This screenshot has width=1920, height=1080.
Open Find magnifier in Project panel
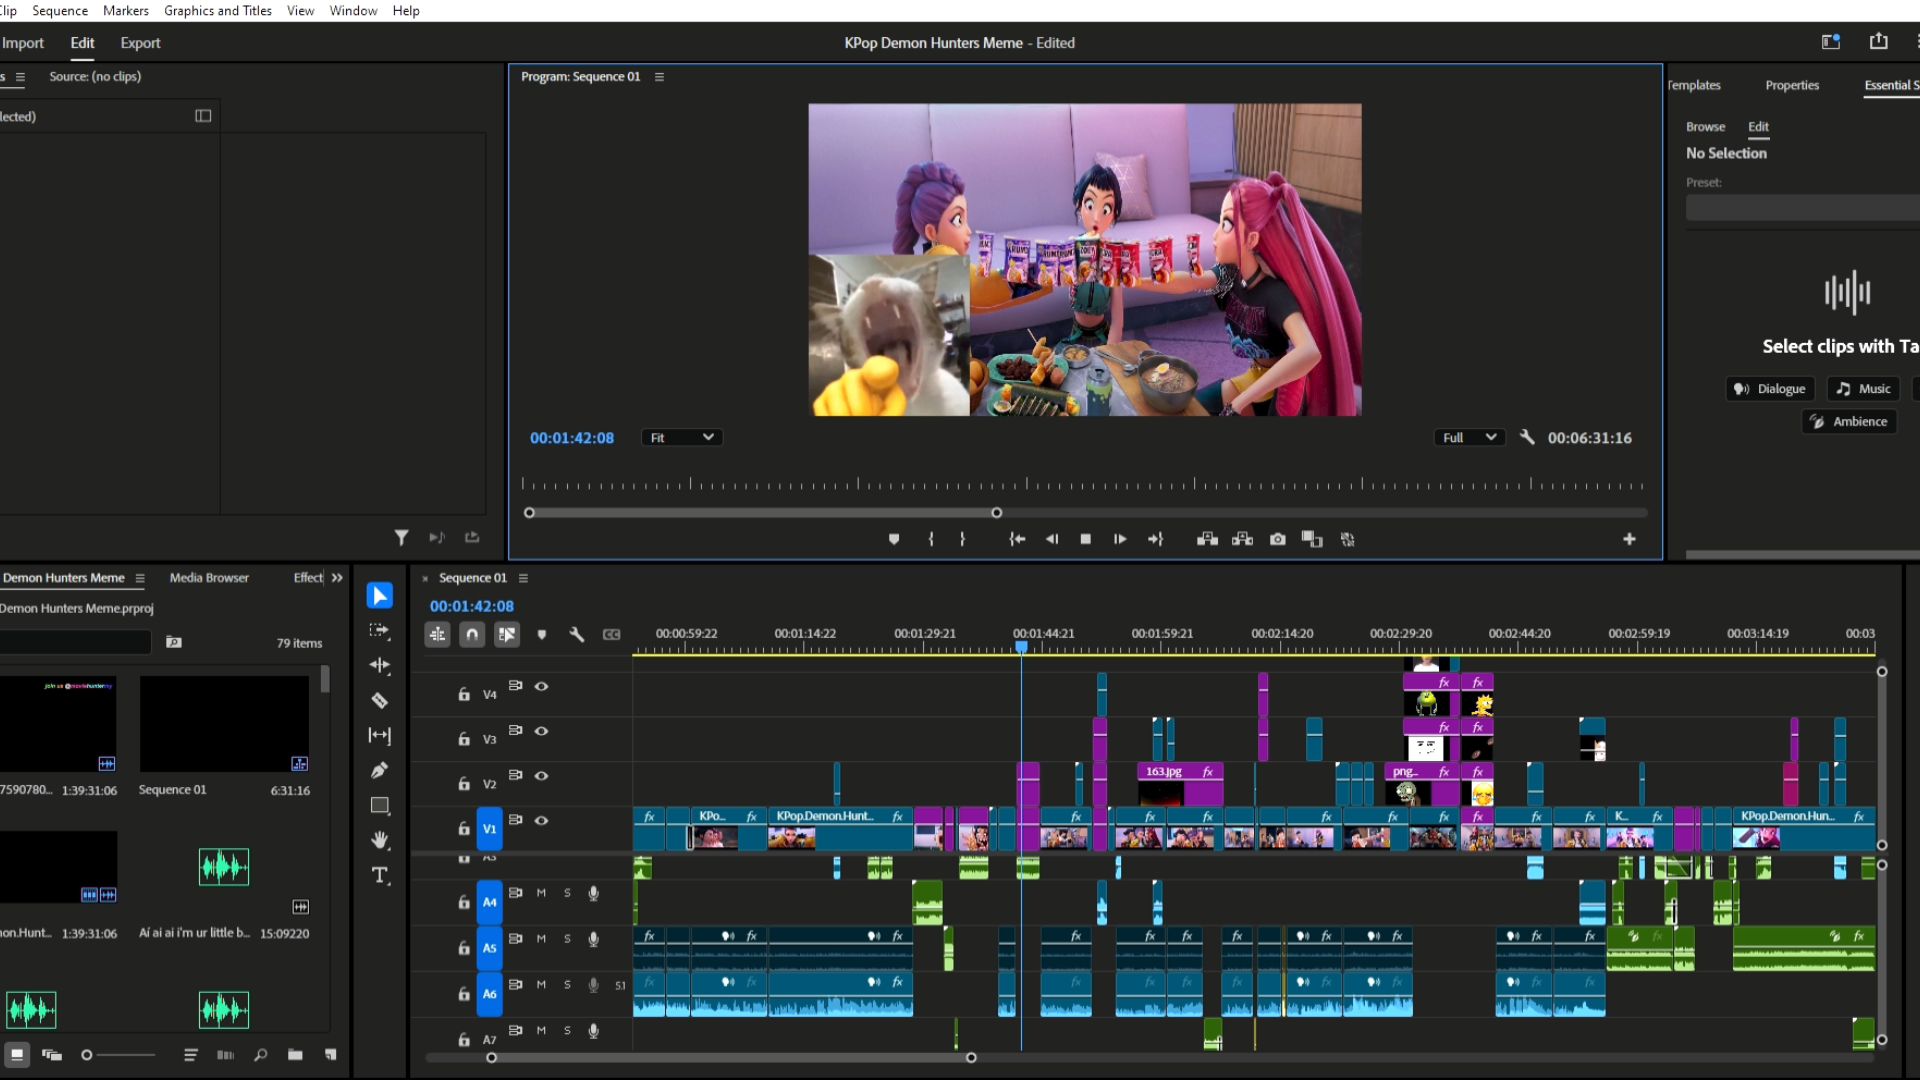(x=260, y=1055)
